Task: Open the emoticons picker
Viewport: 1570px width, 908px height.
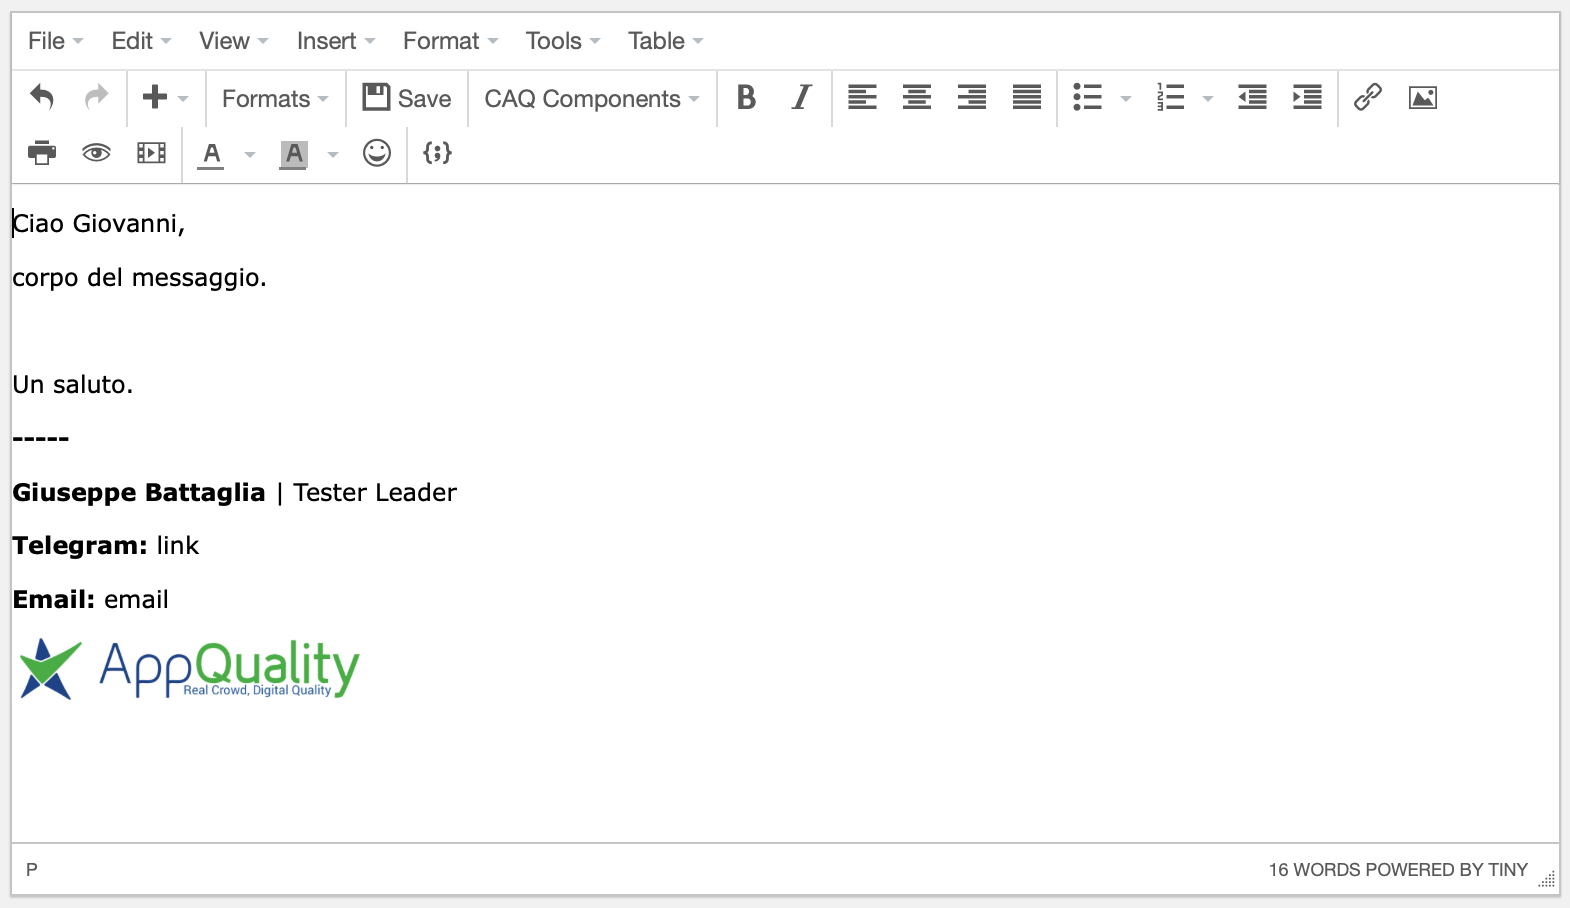Action: [x=377, y=153]
